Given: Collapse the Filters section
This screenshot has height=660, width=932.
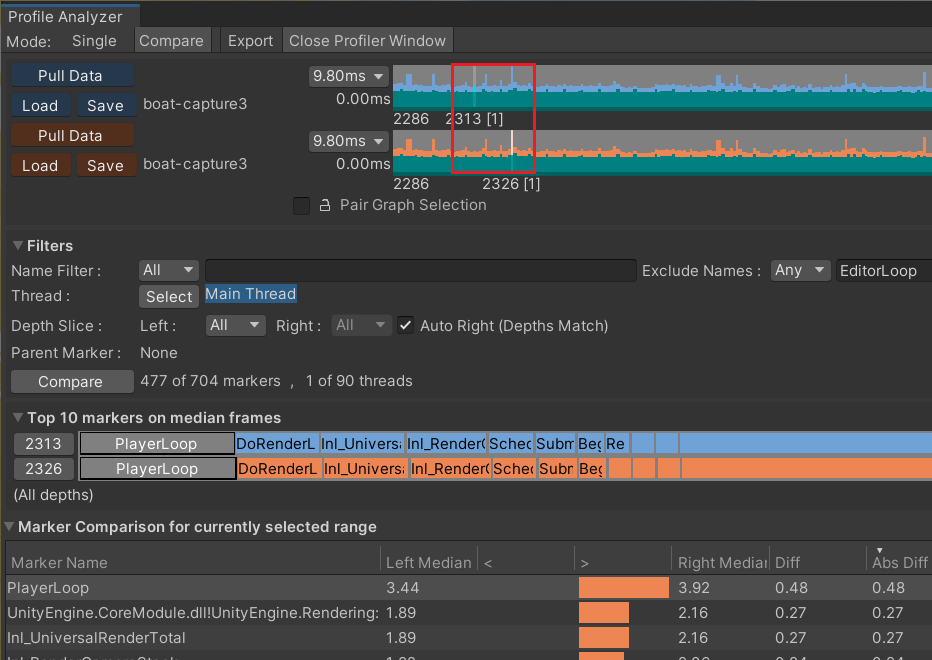Looking at the screenshot, I should (x=18, y=245).
